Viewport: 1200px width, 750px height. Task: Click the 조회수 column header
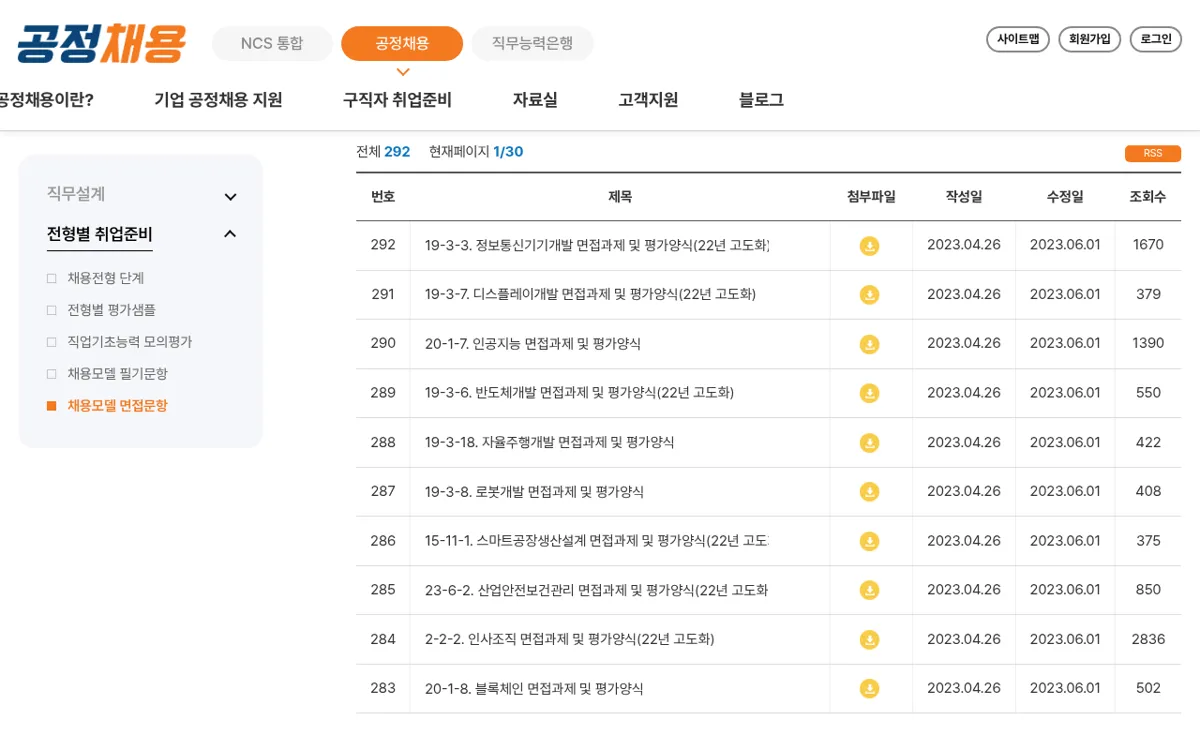click(x=1147, y=197)
